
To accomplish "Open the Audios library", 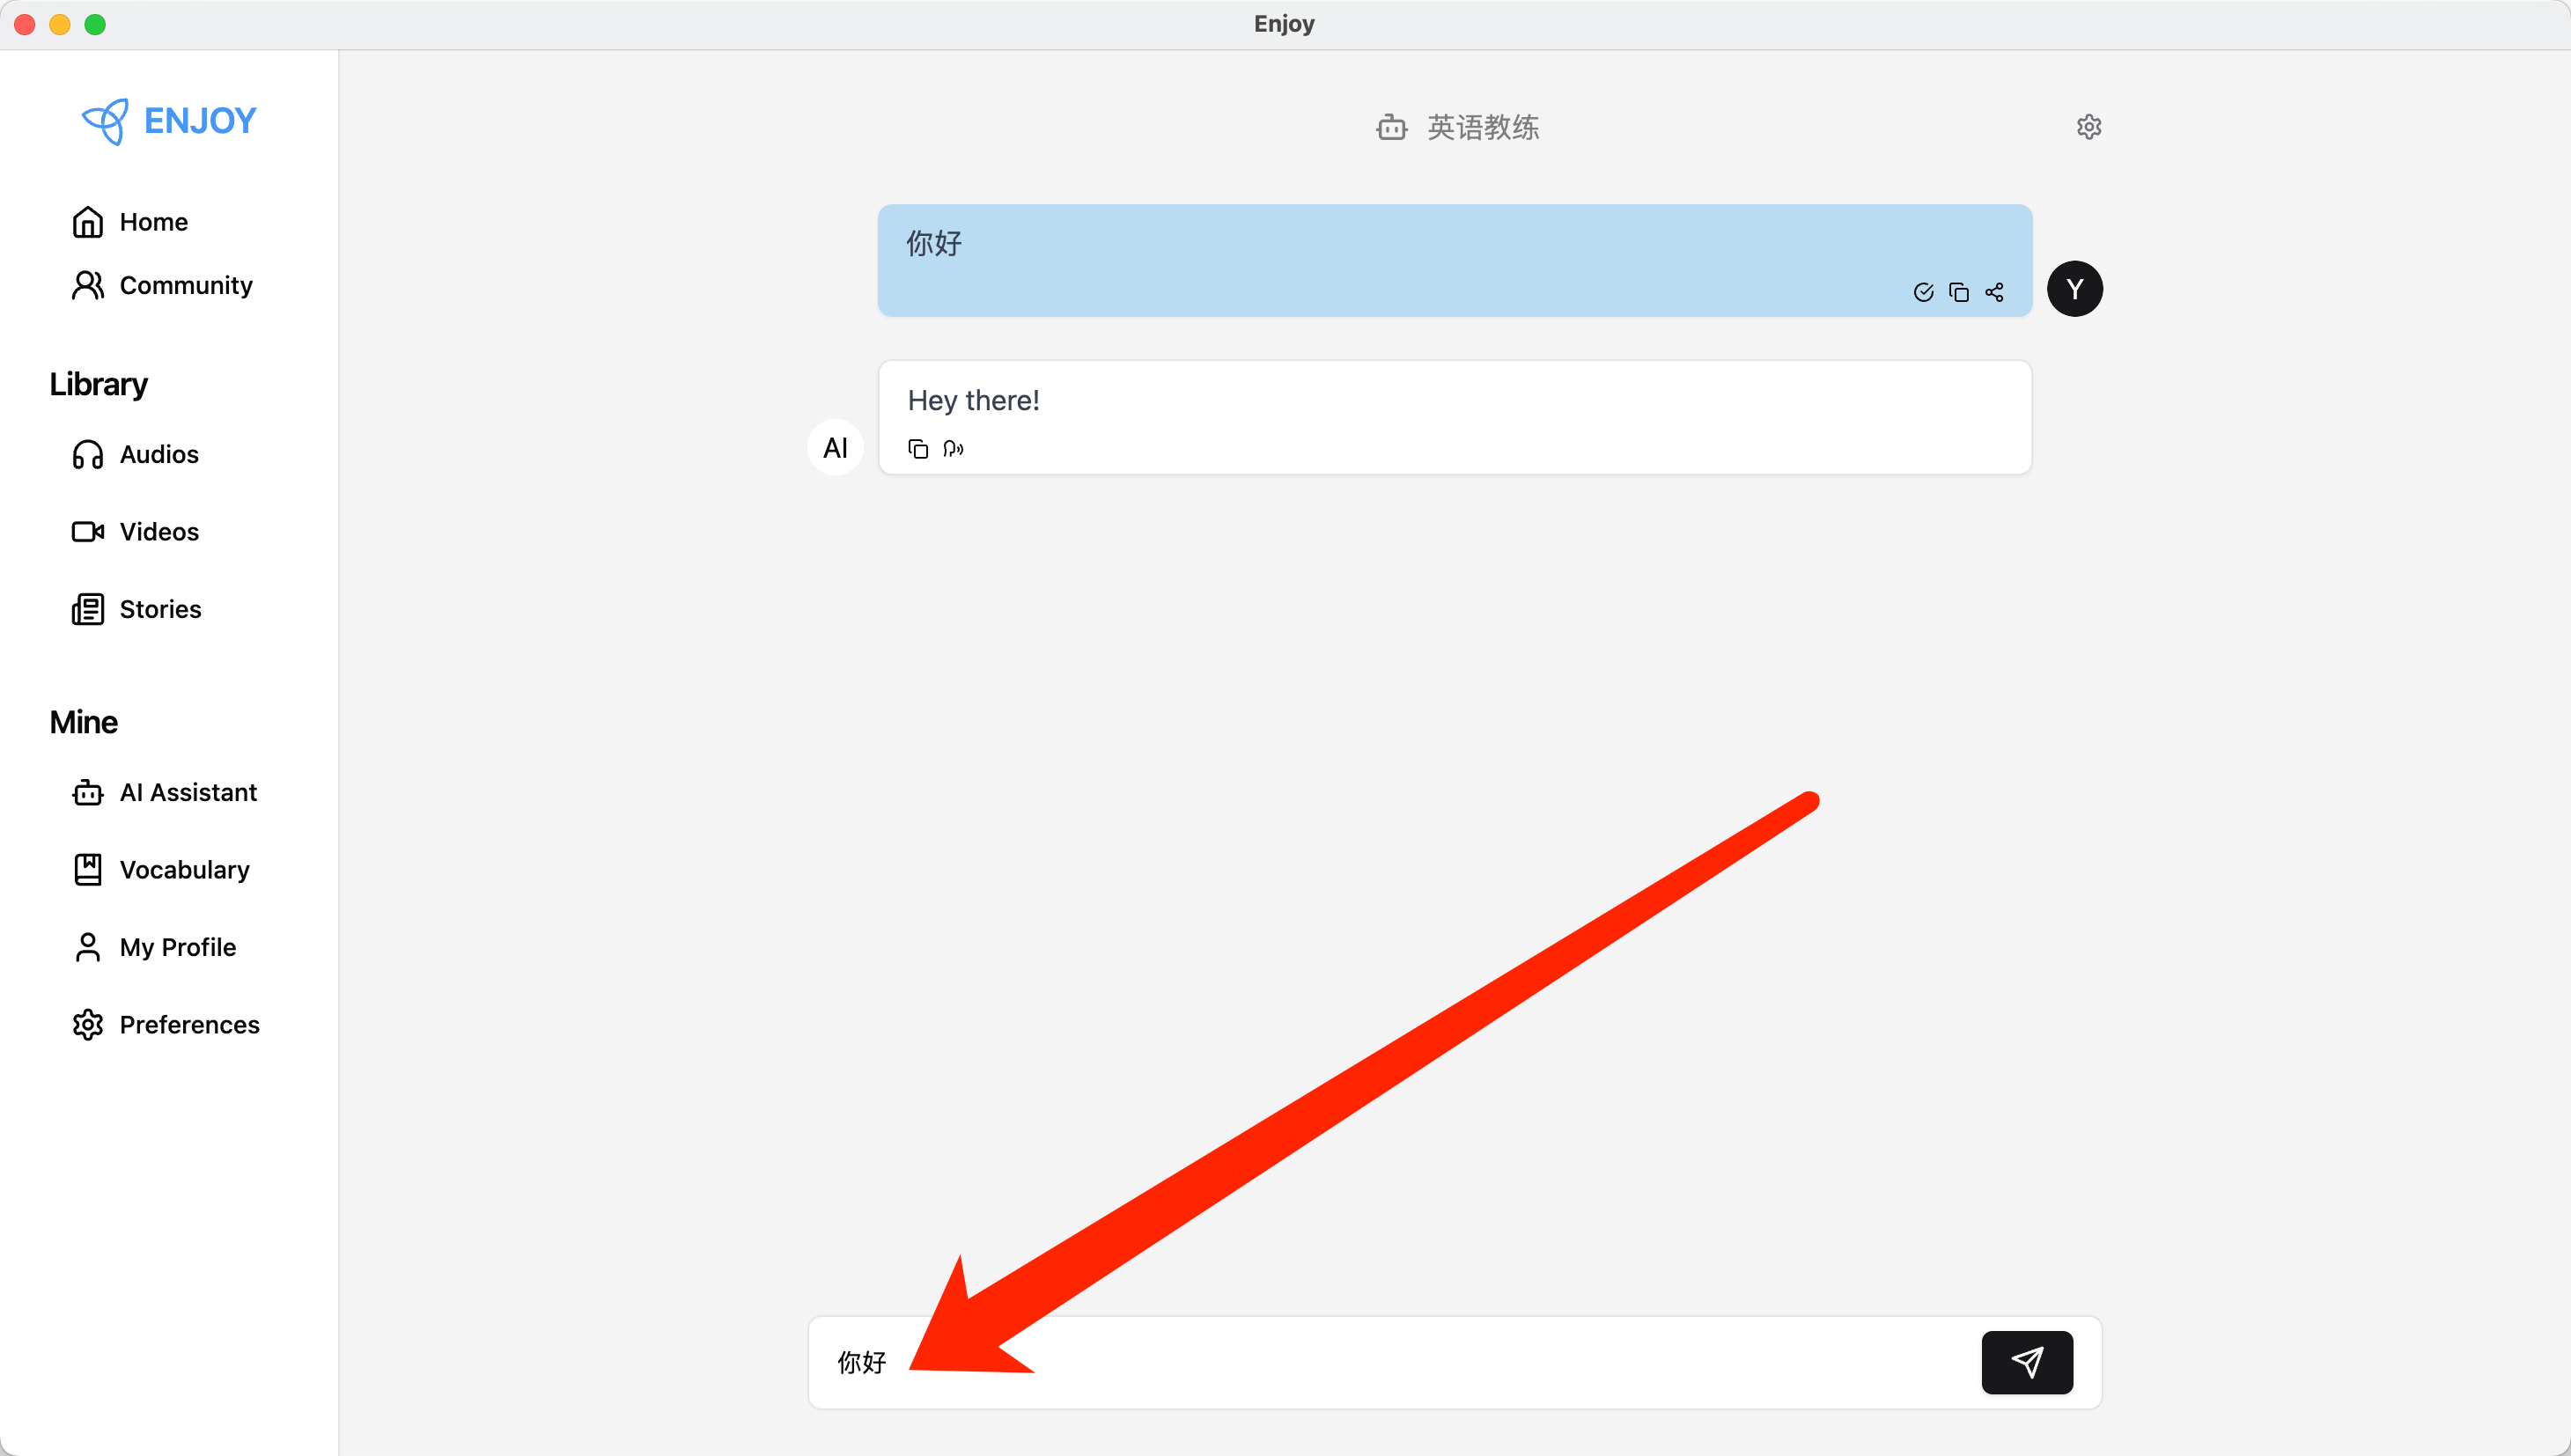I will click(158, 455).
